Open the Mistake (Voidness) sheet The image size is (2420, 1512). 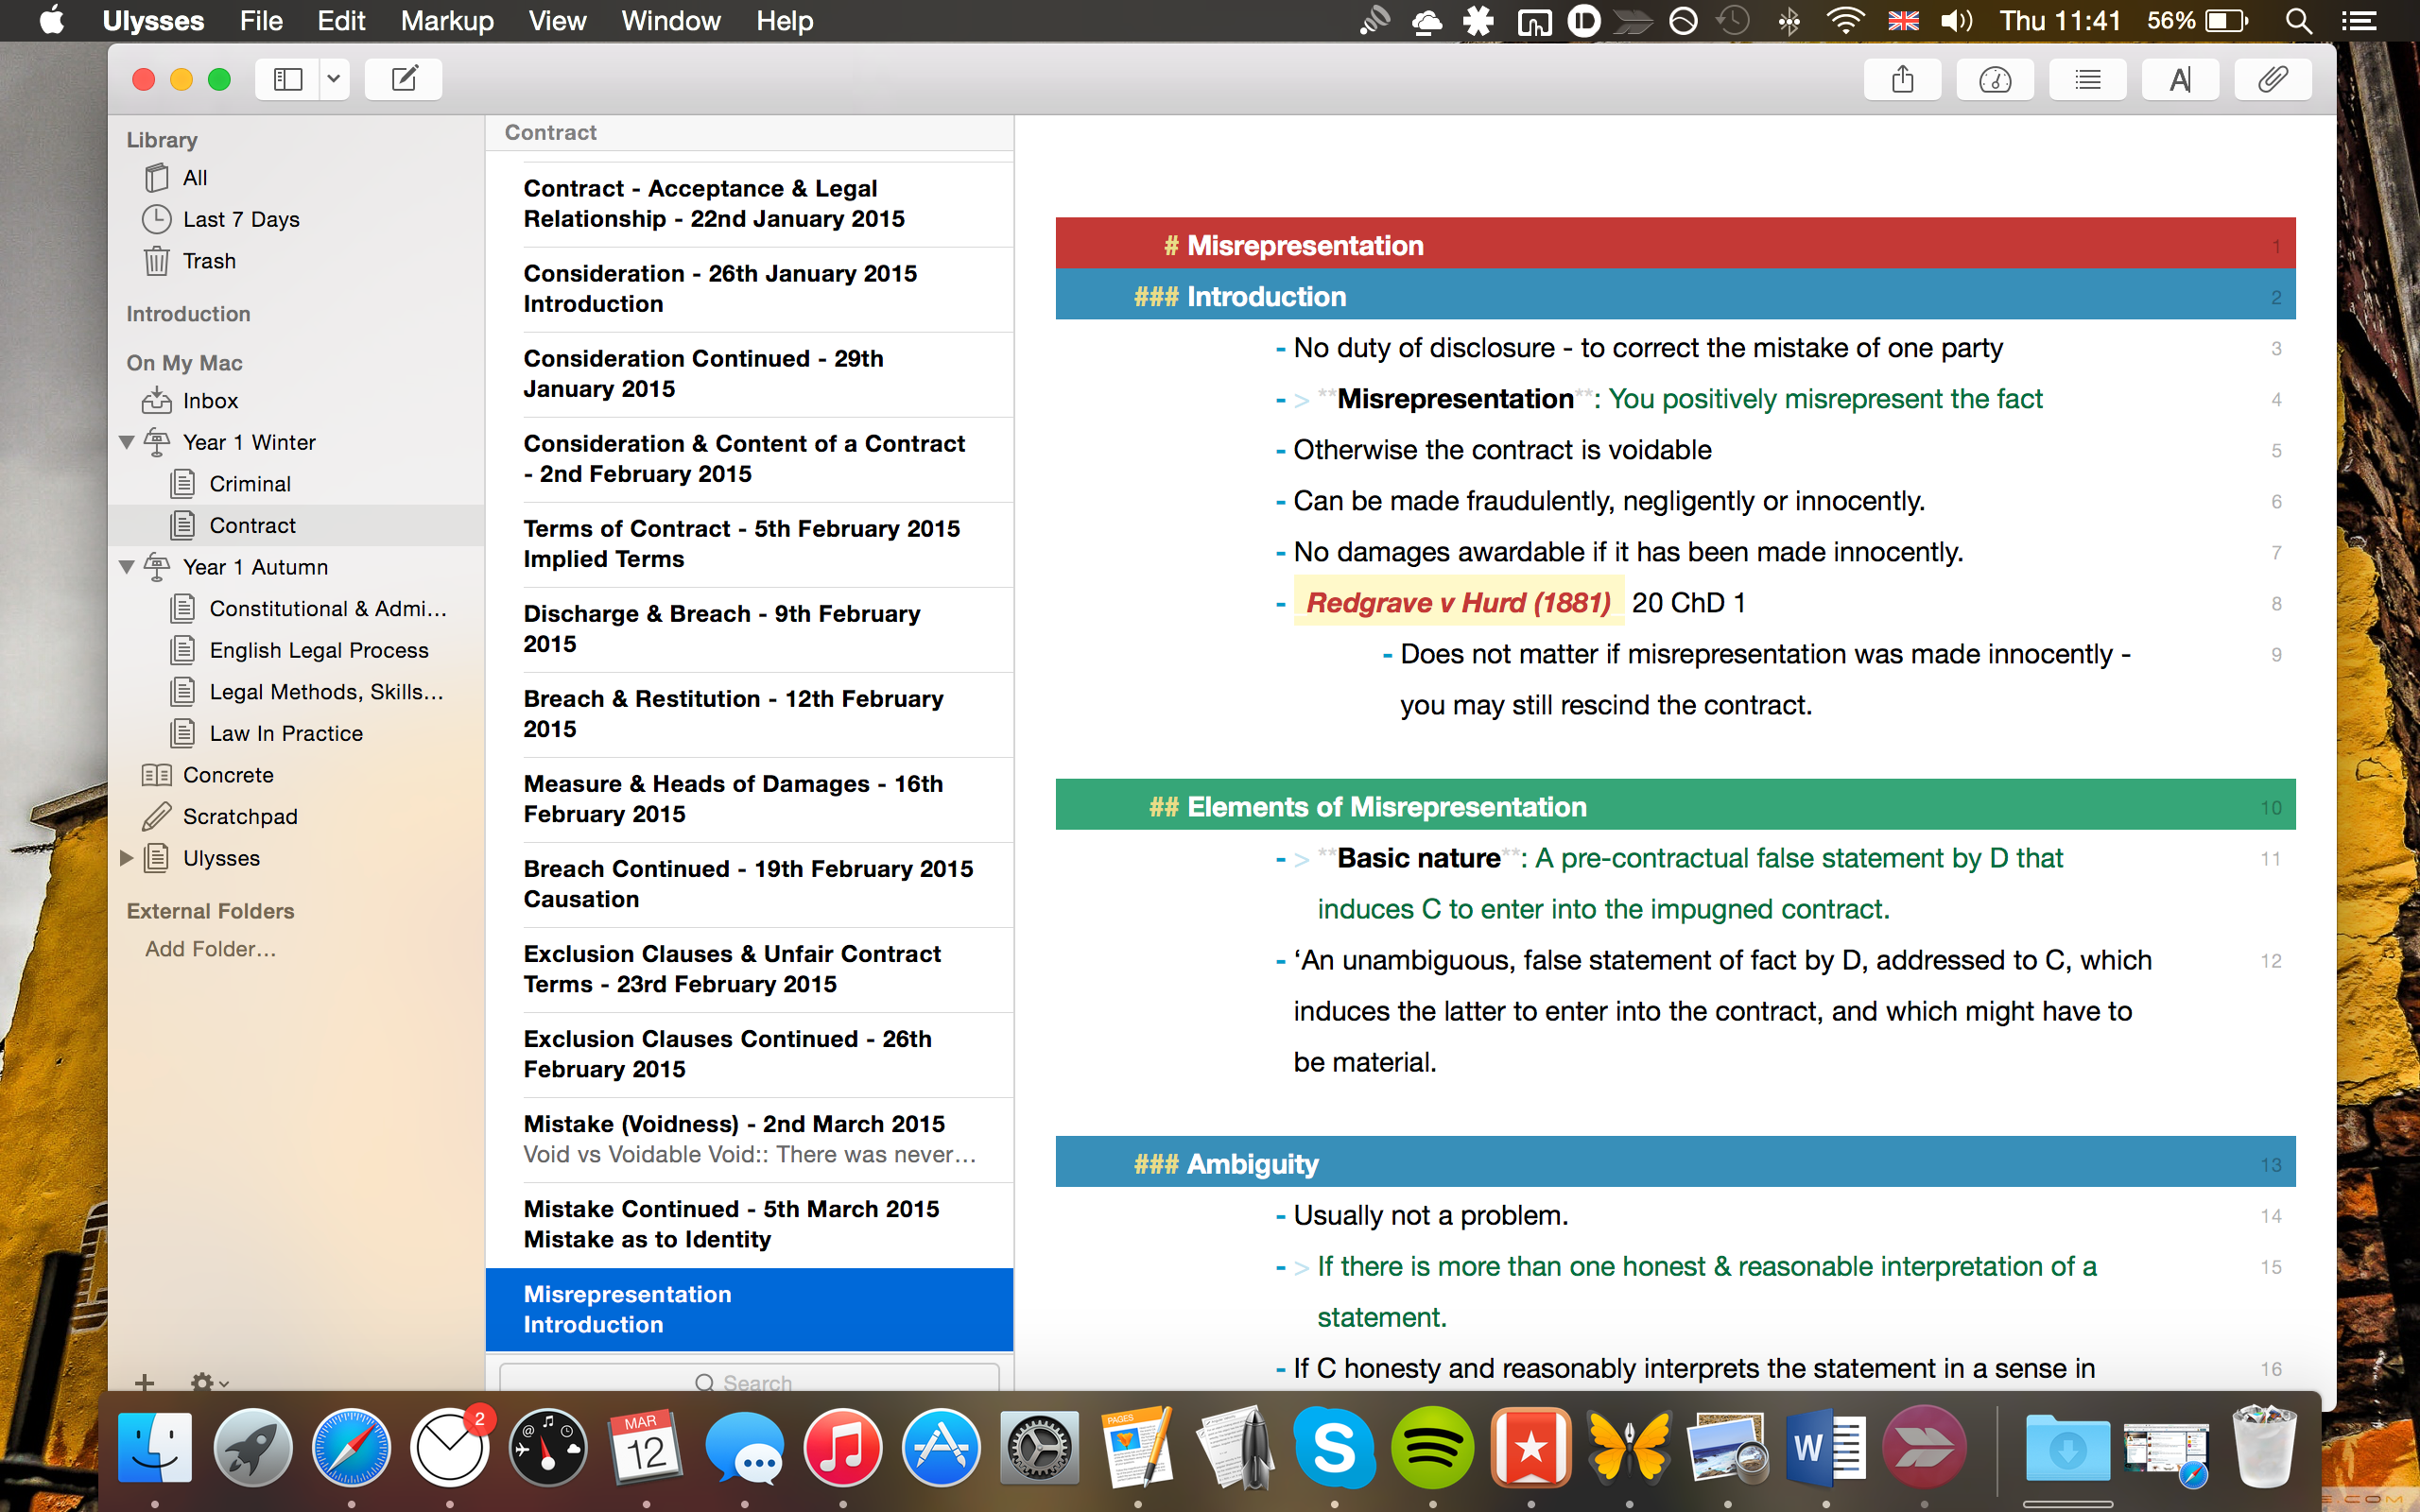(748, 1139)
